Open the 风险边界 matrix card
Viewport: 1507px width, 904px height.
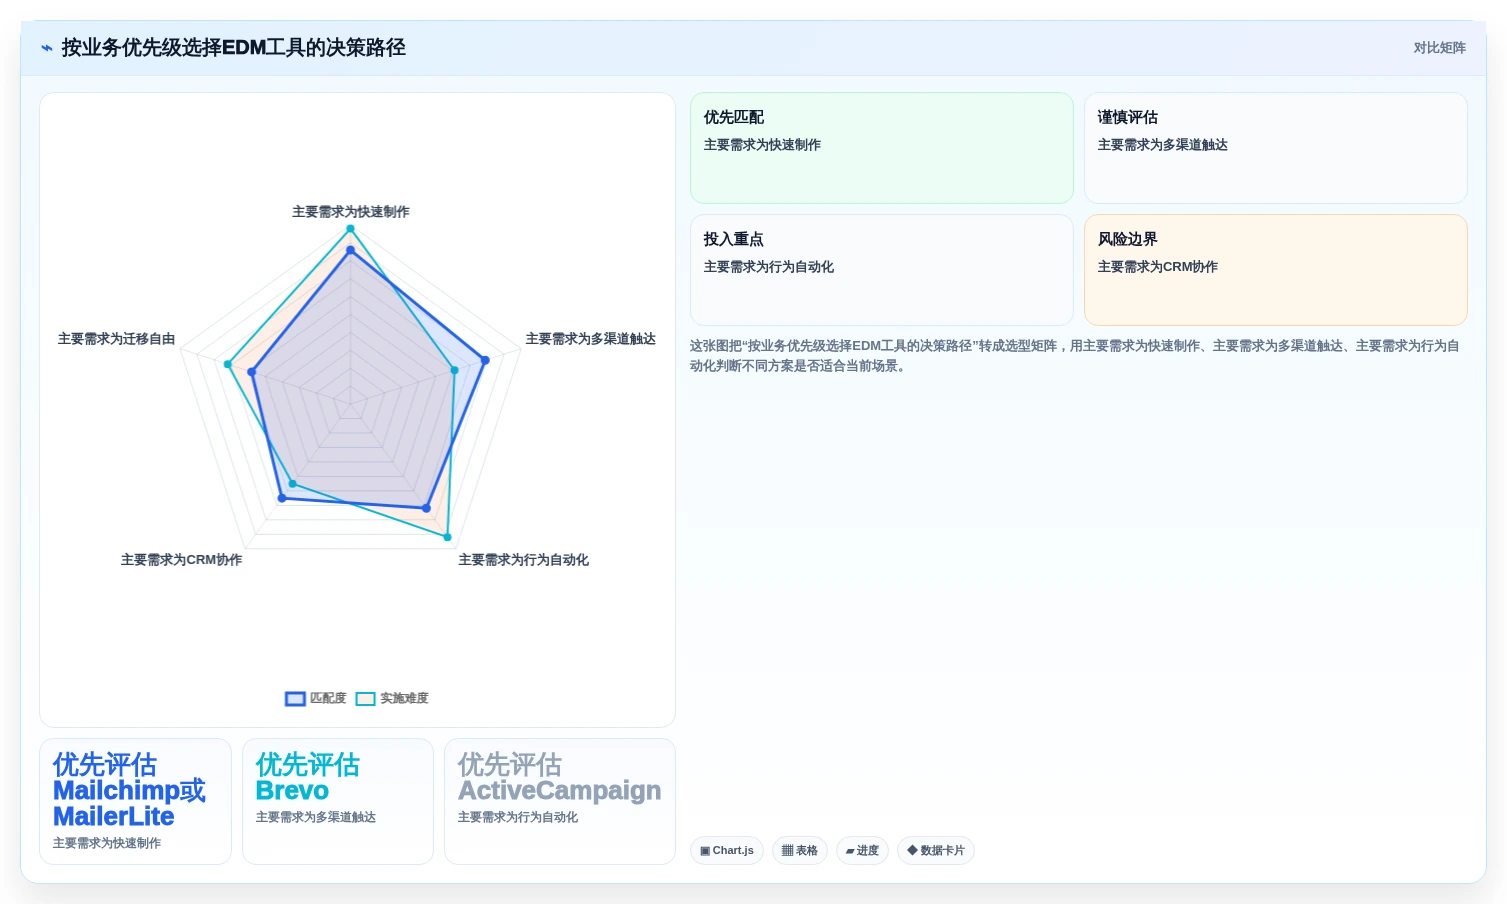[1276, 270]
